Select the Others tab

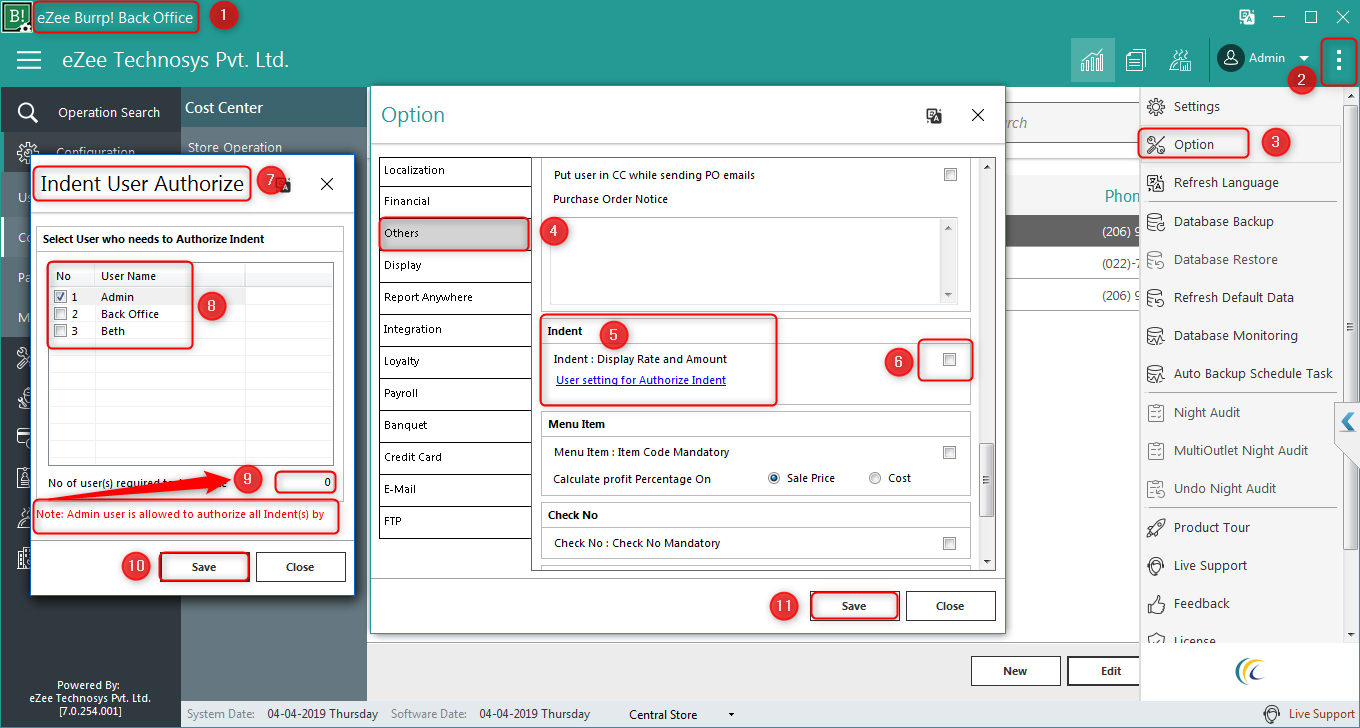[x=455, y=233]
